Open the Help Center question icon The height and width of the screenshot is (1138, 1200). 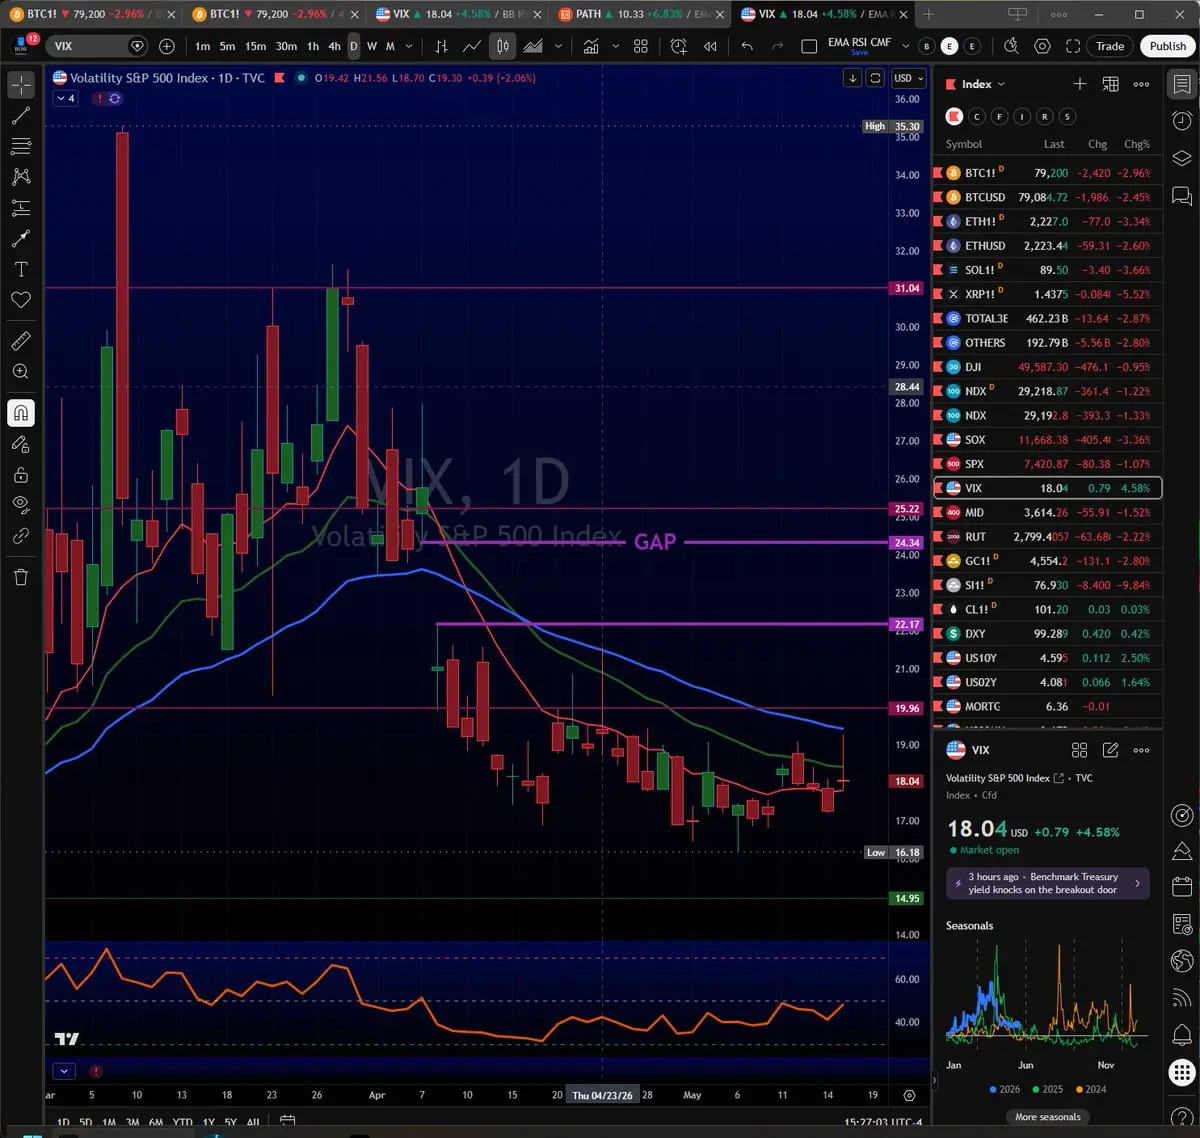(1182, 1116)
